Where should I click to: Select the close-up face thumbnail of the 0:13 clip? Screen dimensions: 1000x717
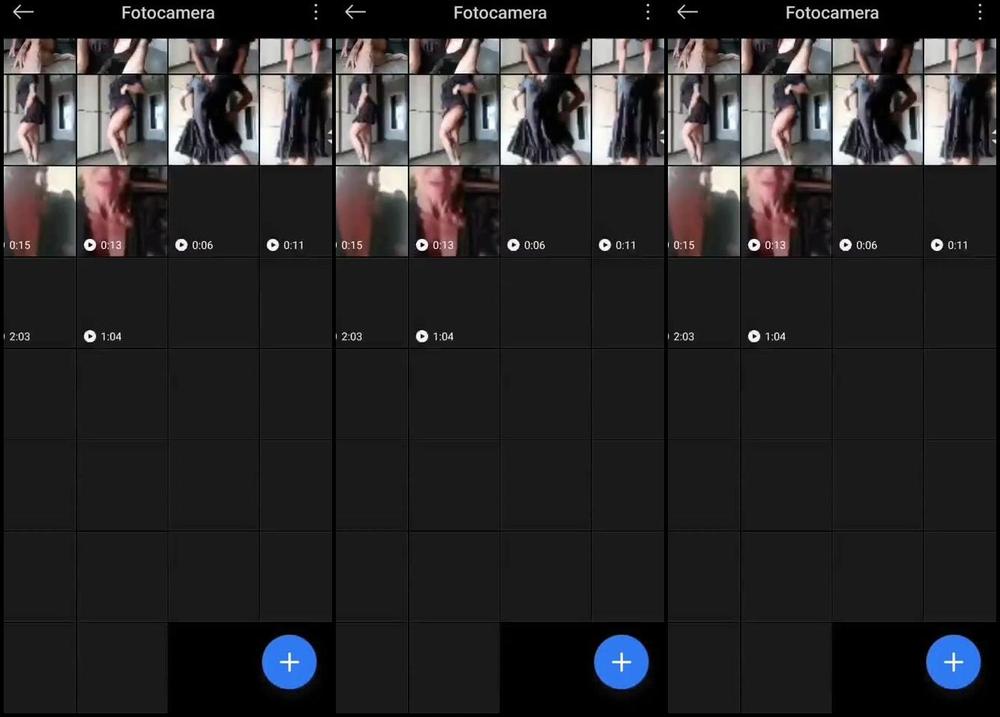[121, 205]
